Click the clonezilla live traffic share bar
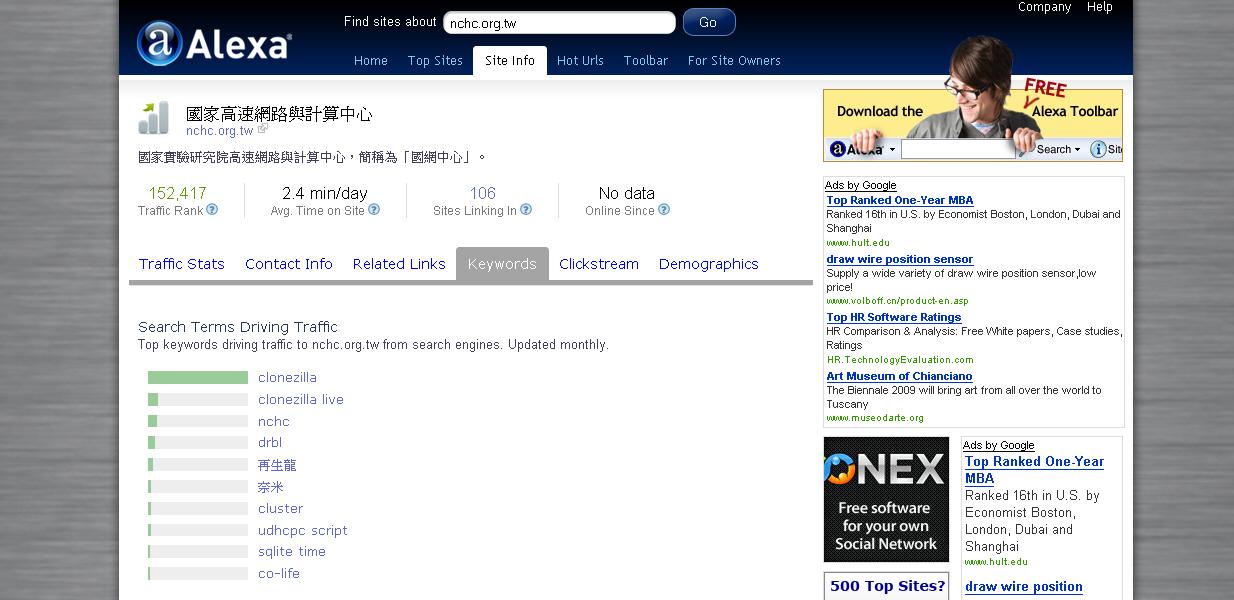This screenshot has height=600, width=1234. point(198,400)
